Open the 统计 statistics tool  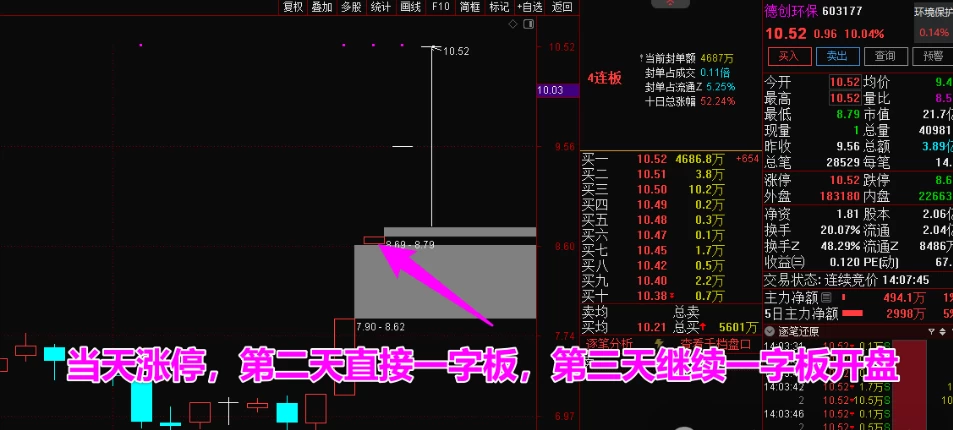tap(380, 7)
